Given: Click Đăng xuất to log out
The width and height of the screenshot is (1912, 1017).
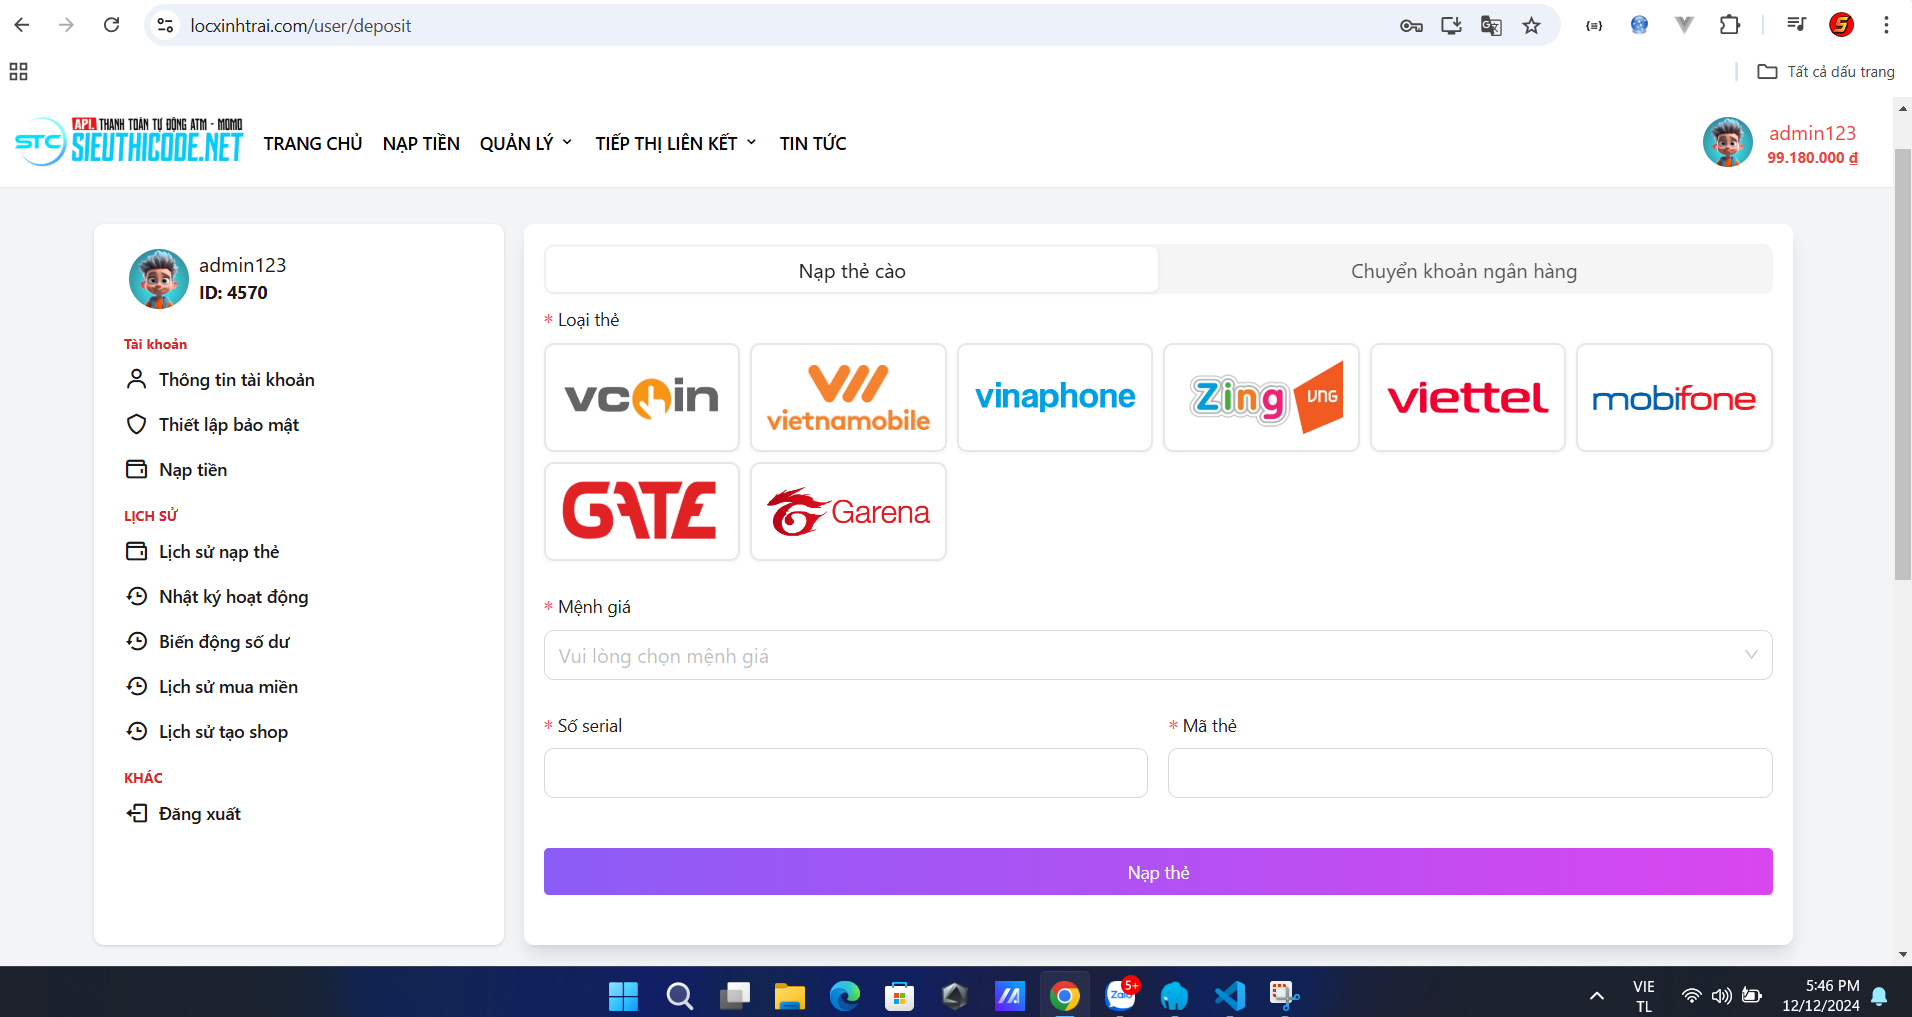Looking at the screenshot, I should pos(199,814).
